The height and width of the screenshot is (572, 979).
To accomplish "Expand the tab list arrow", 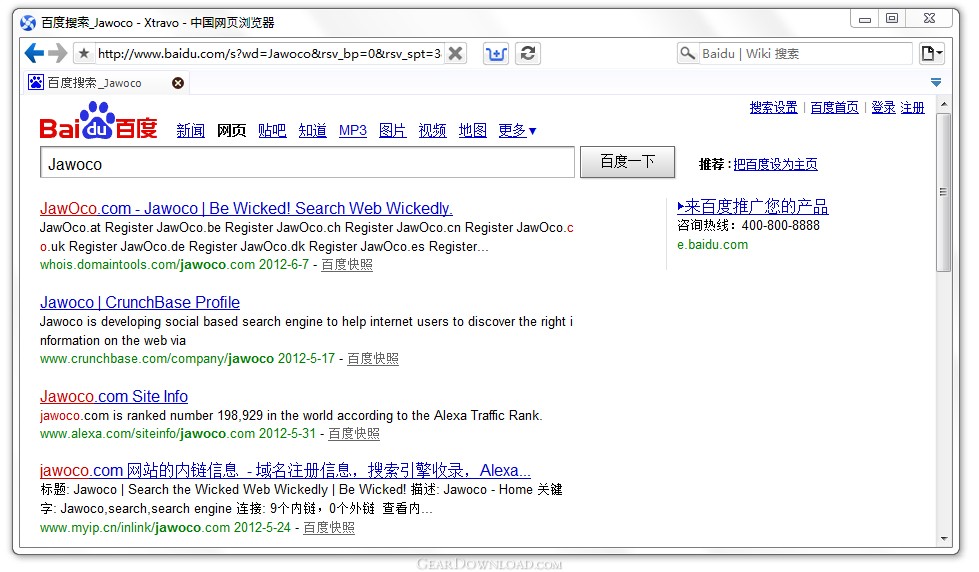I will [x=936, y=82].
